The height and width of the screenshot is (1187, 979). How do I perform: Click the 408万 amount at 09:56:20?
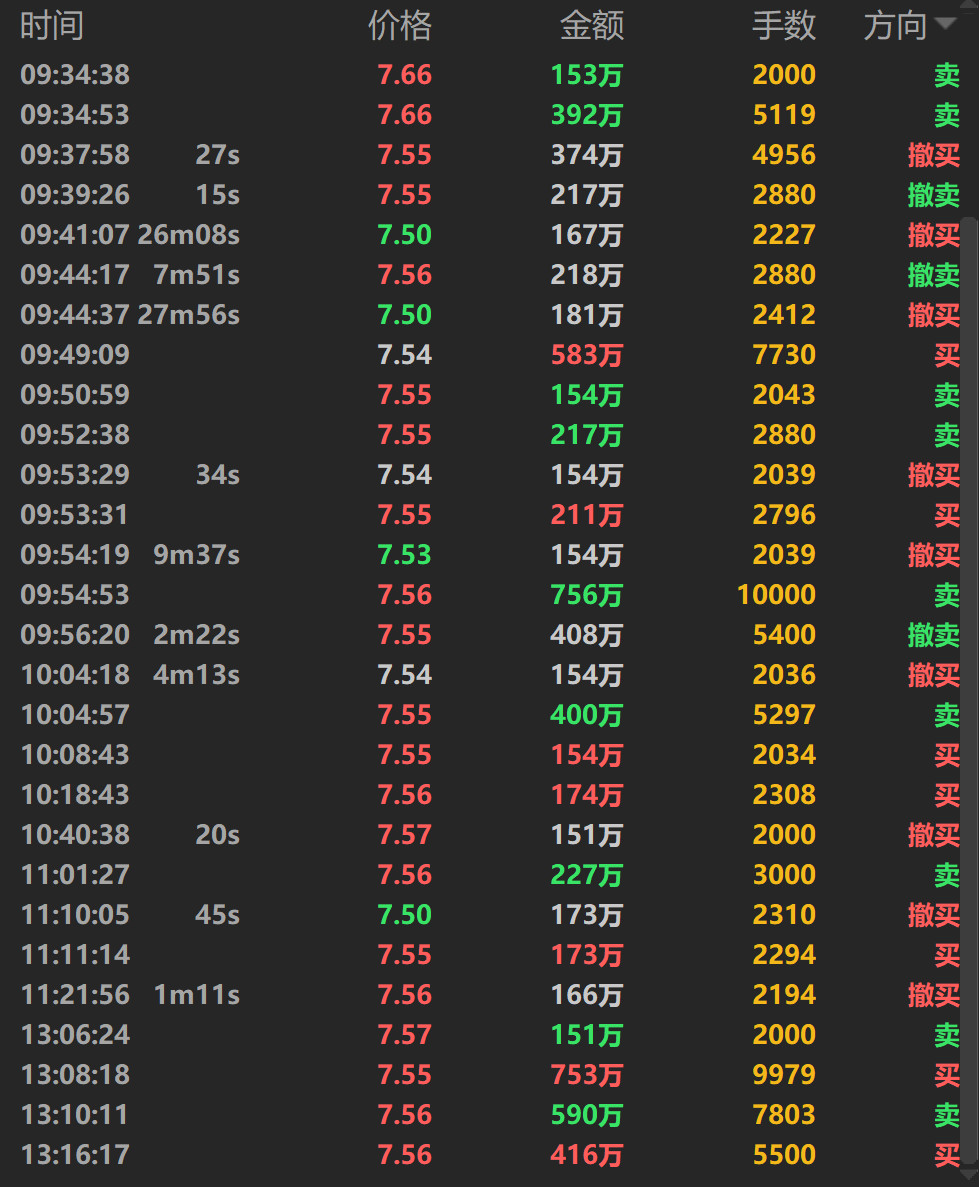(587, 635)
